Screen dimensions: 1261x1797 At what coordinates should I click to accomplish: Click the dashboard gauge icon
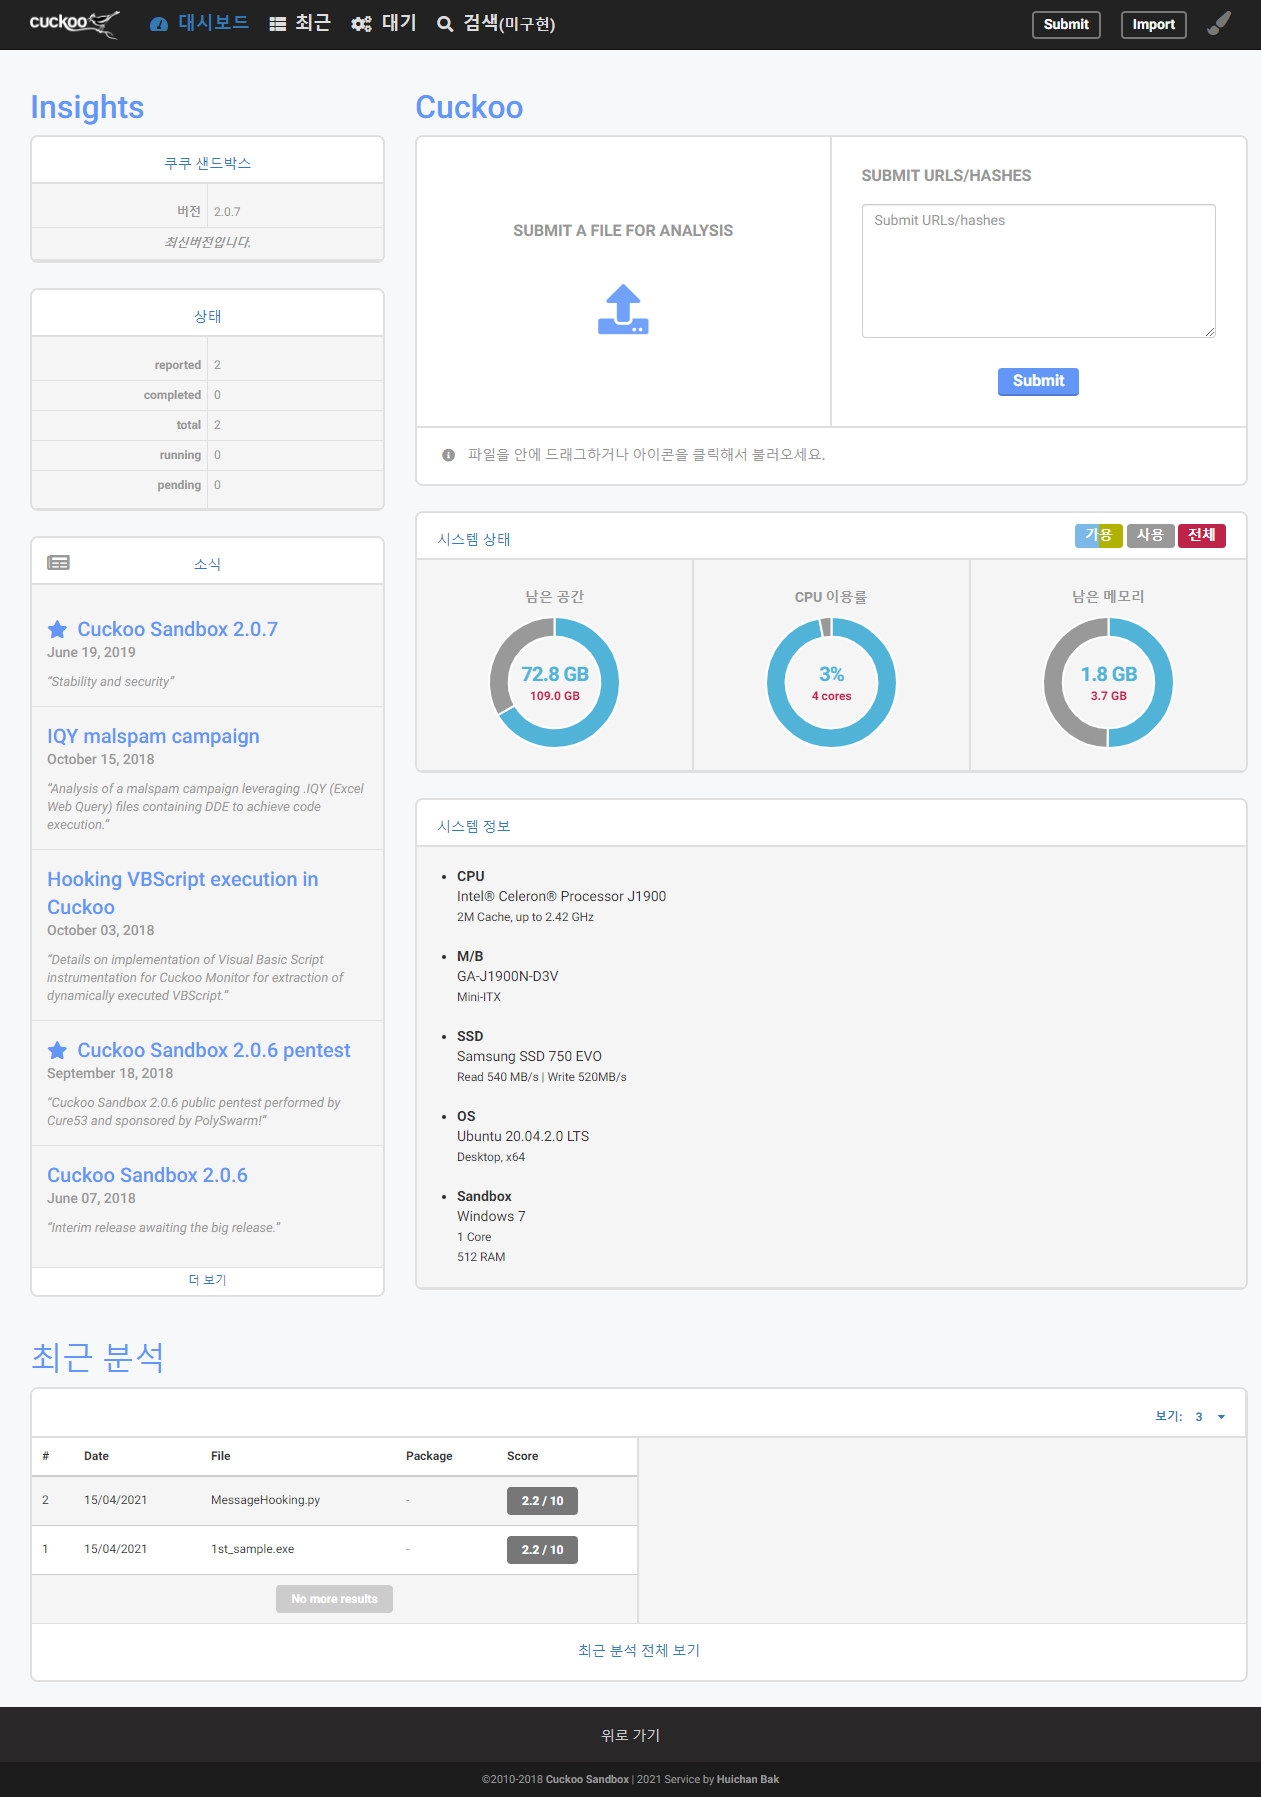click(159, 24)
